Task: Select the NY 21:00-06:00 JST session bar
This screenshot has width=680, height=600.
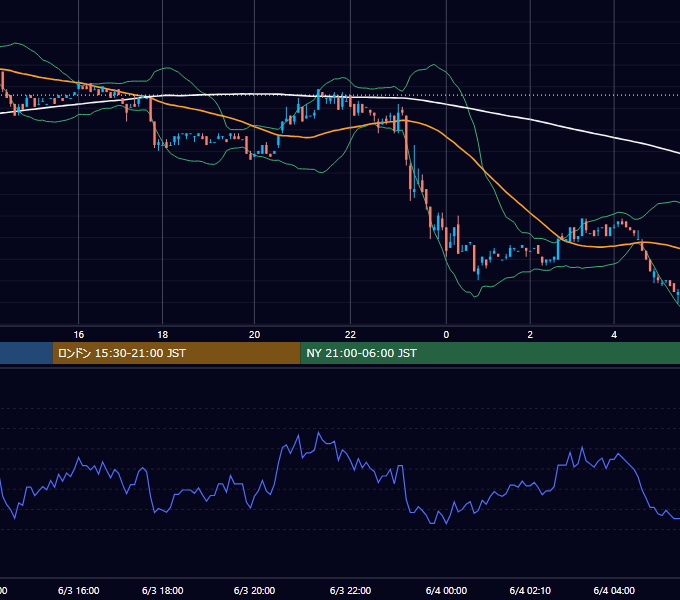Action: [x=490, y=353]
